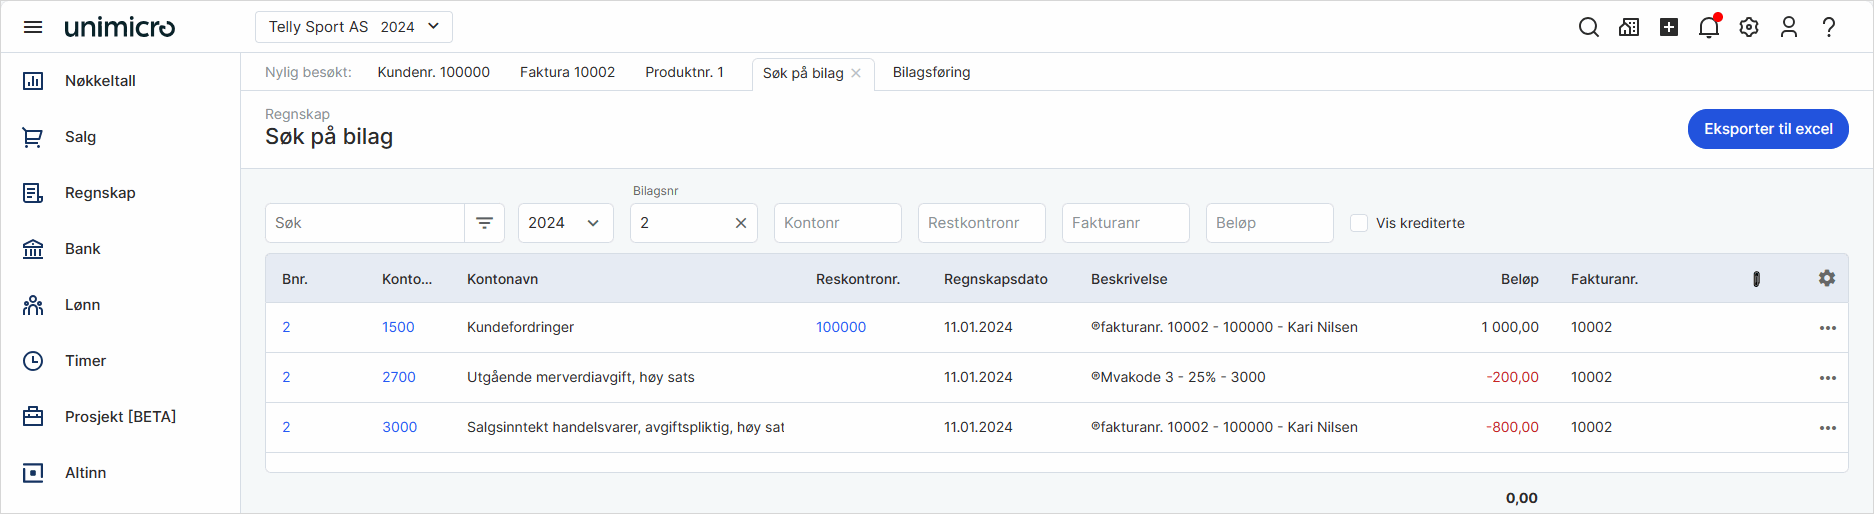Open account link 2700
Viewport: 1874px width, 514px height.
[398, 377]
